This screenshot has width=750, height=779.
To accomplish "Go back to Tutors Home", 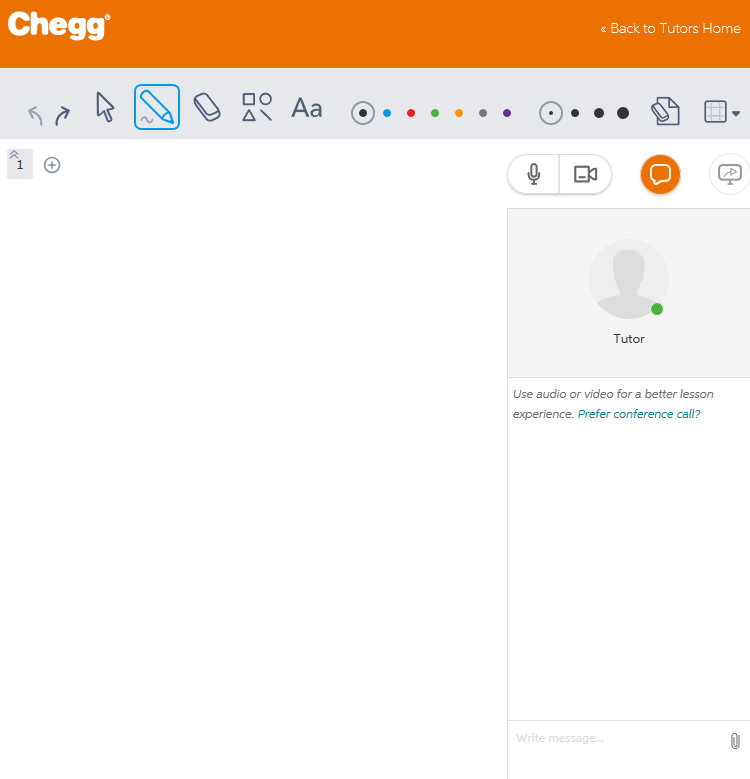I will [x=671, y=28].
